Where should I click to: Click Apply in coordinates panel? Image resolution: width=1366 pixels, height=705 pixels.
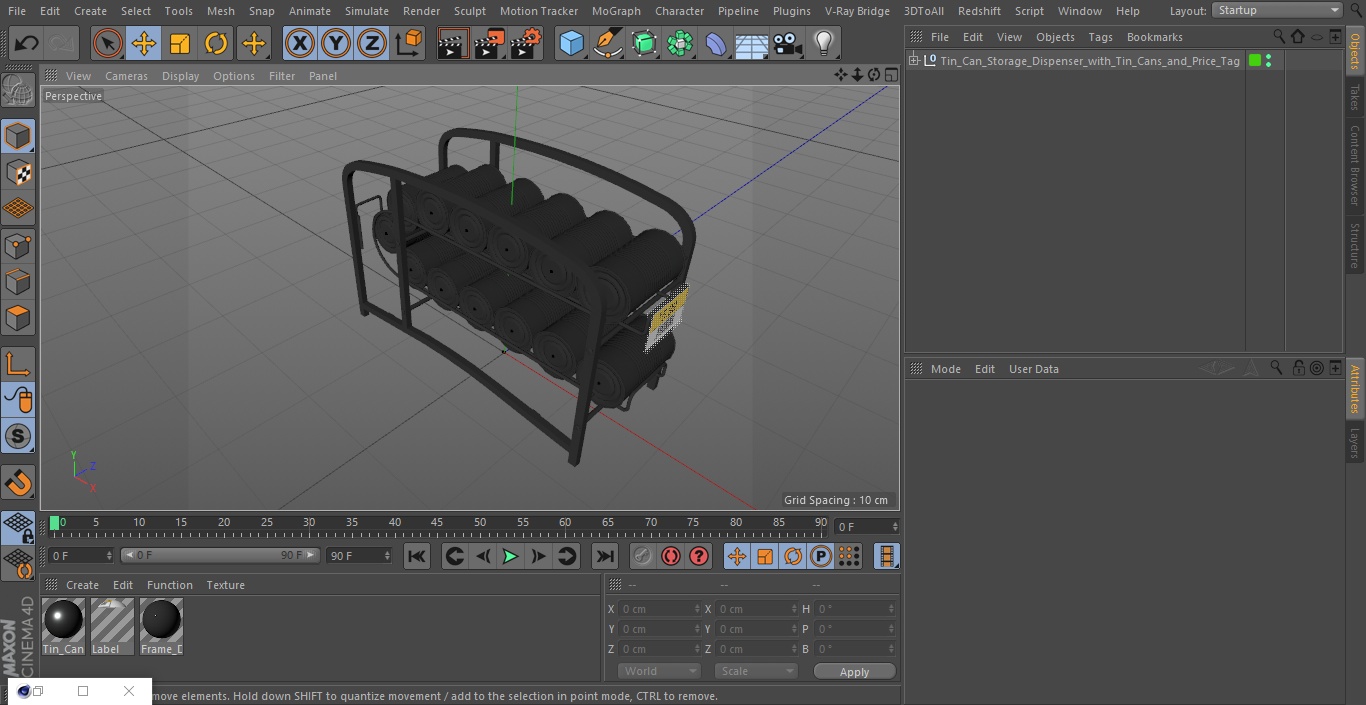[x=854, y=671]
